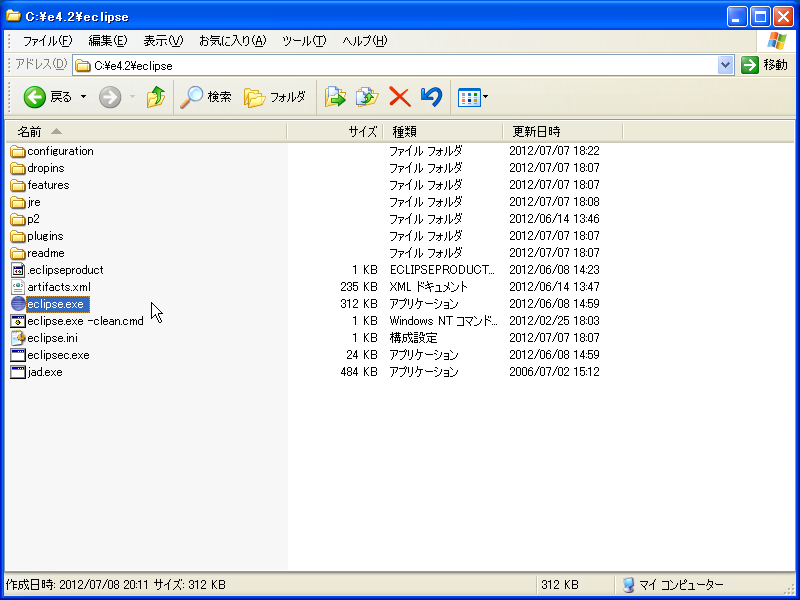
Task: Select the plugins folder icon
Action: (x=18, y=236)
